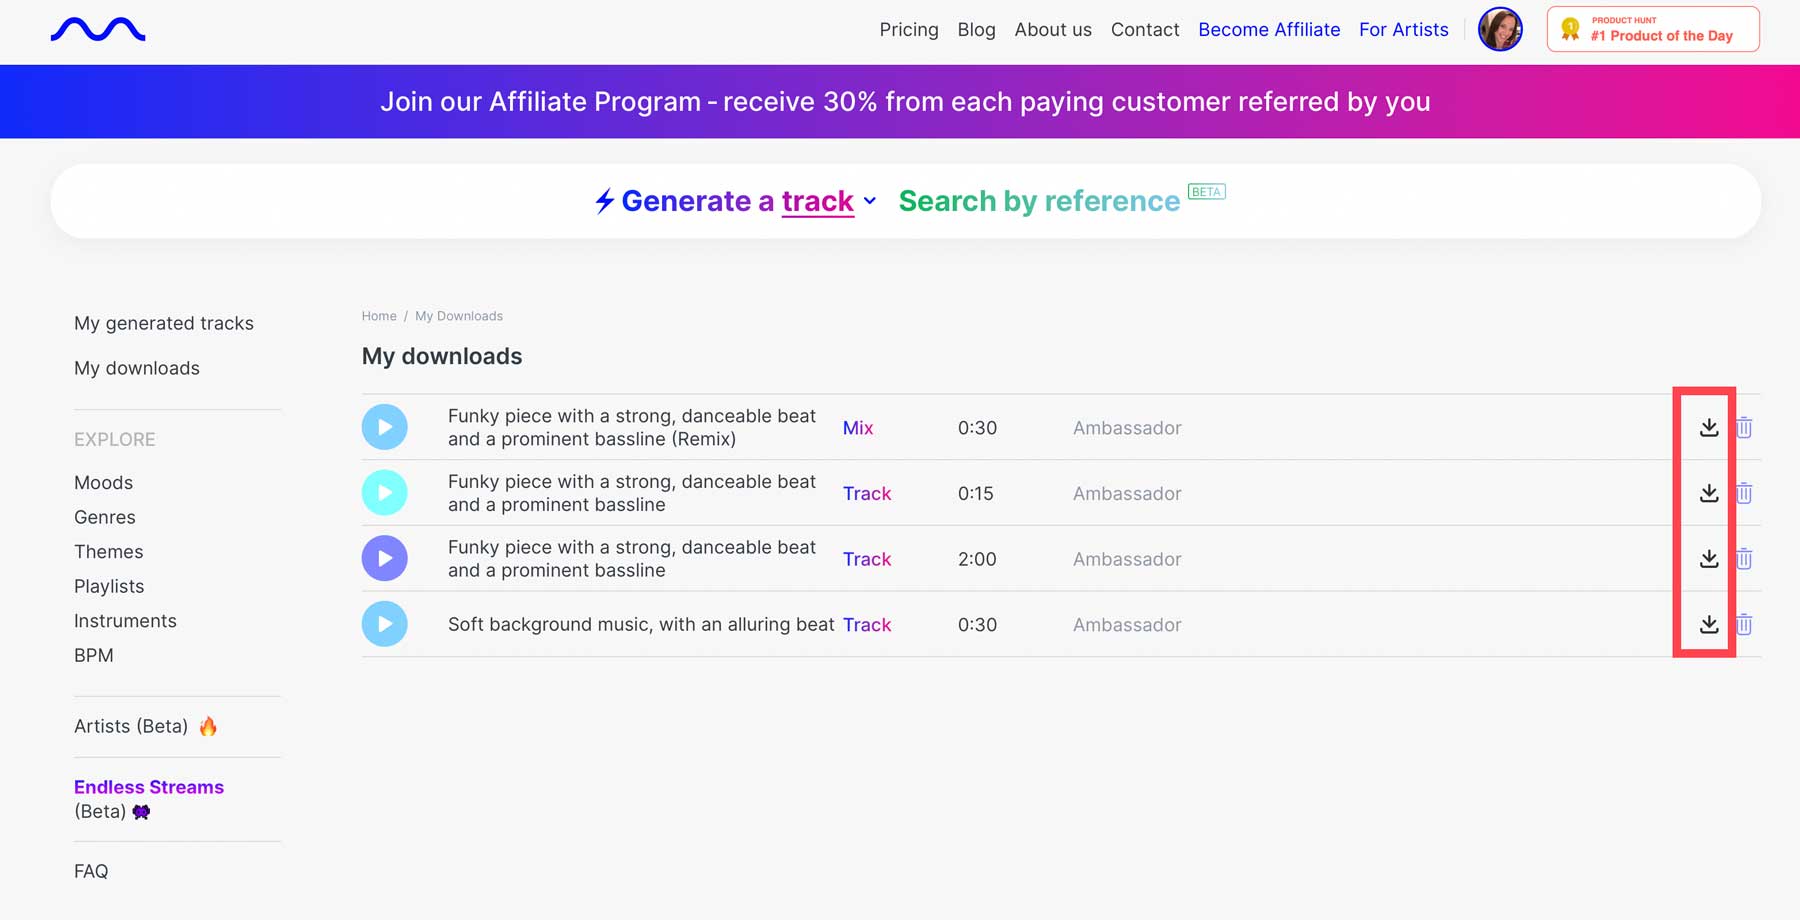Delete the 2:00 Funky piece track

[1744, 558]
